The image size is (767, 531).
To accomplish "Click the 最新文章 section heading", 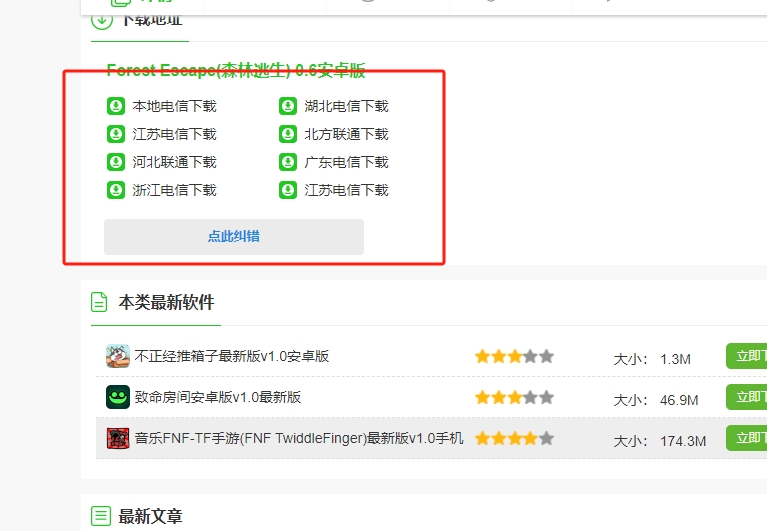I will [150, 516].
